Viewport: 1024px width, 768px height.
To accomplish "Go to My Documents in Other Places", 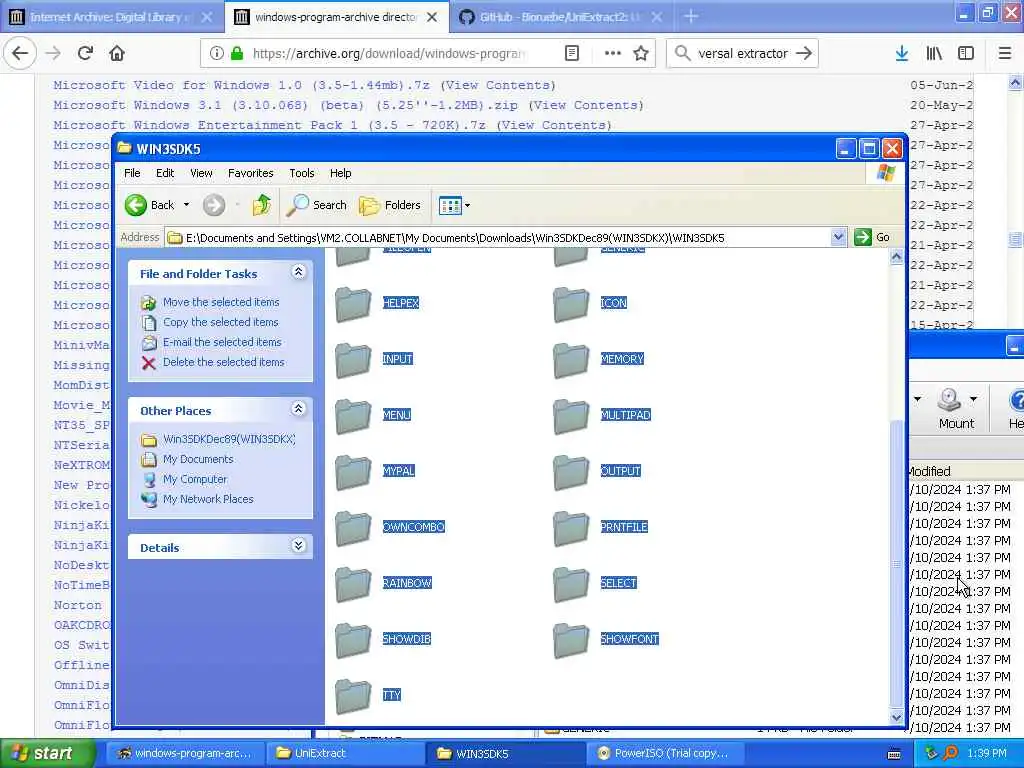I will [198, 459].
